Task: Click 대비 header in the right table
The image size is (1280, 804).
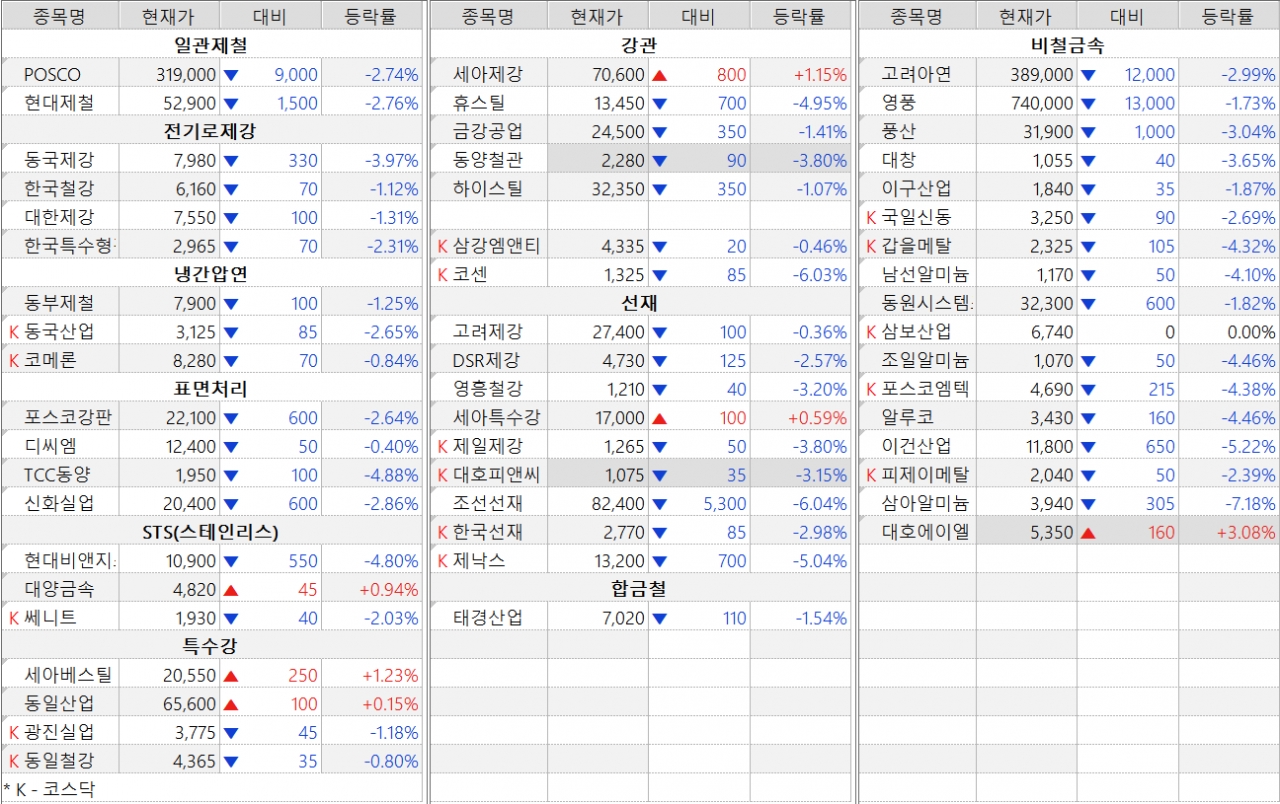Action: (1127, 16)
